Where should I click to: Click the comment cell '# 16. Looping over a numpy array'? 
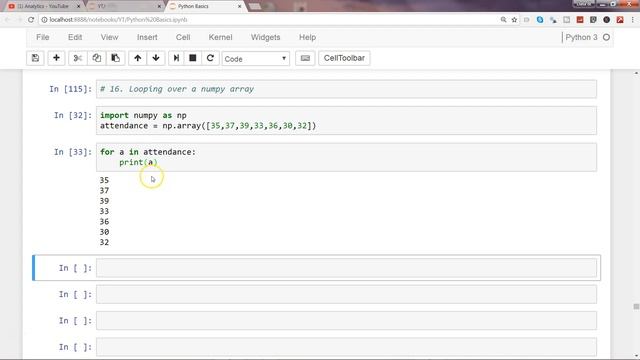[346, 89]
